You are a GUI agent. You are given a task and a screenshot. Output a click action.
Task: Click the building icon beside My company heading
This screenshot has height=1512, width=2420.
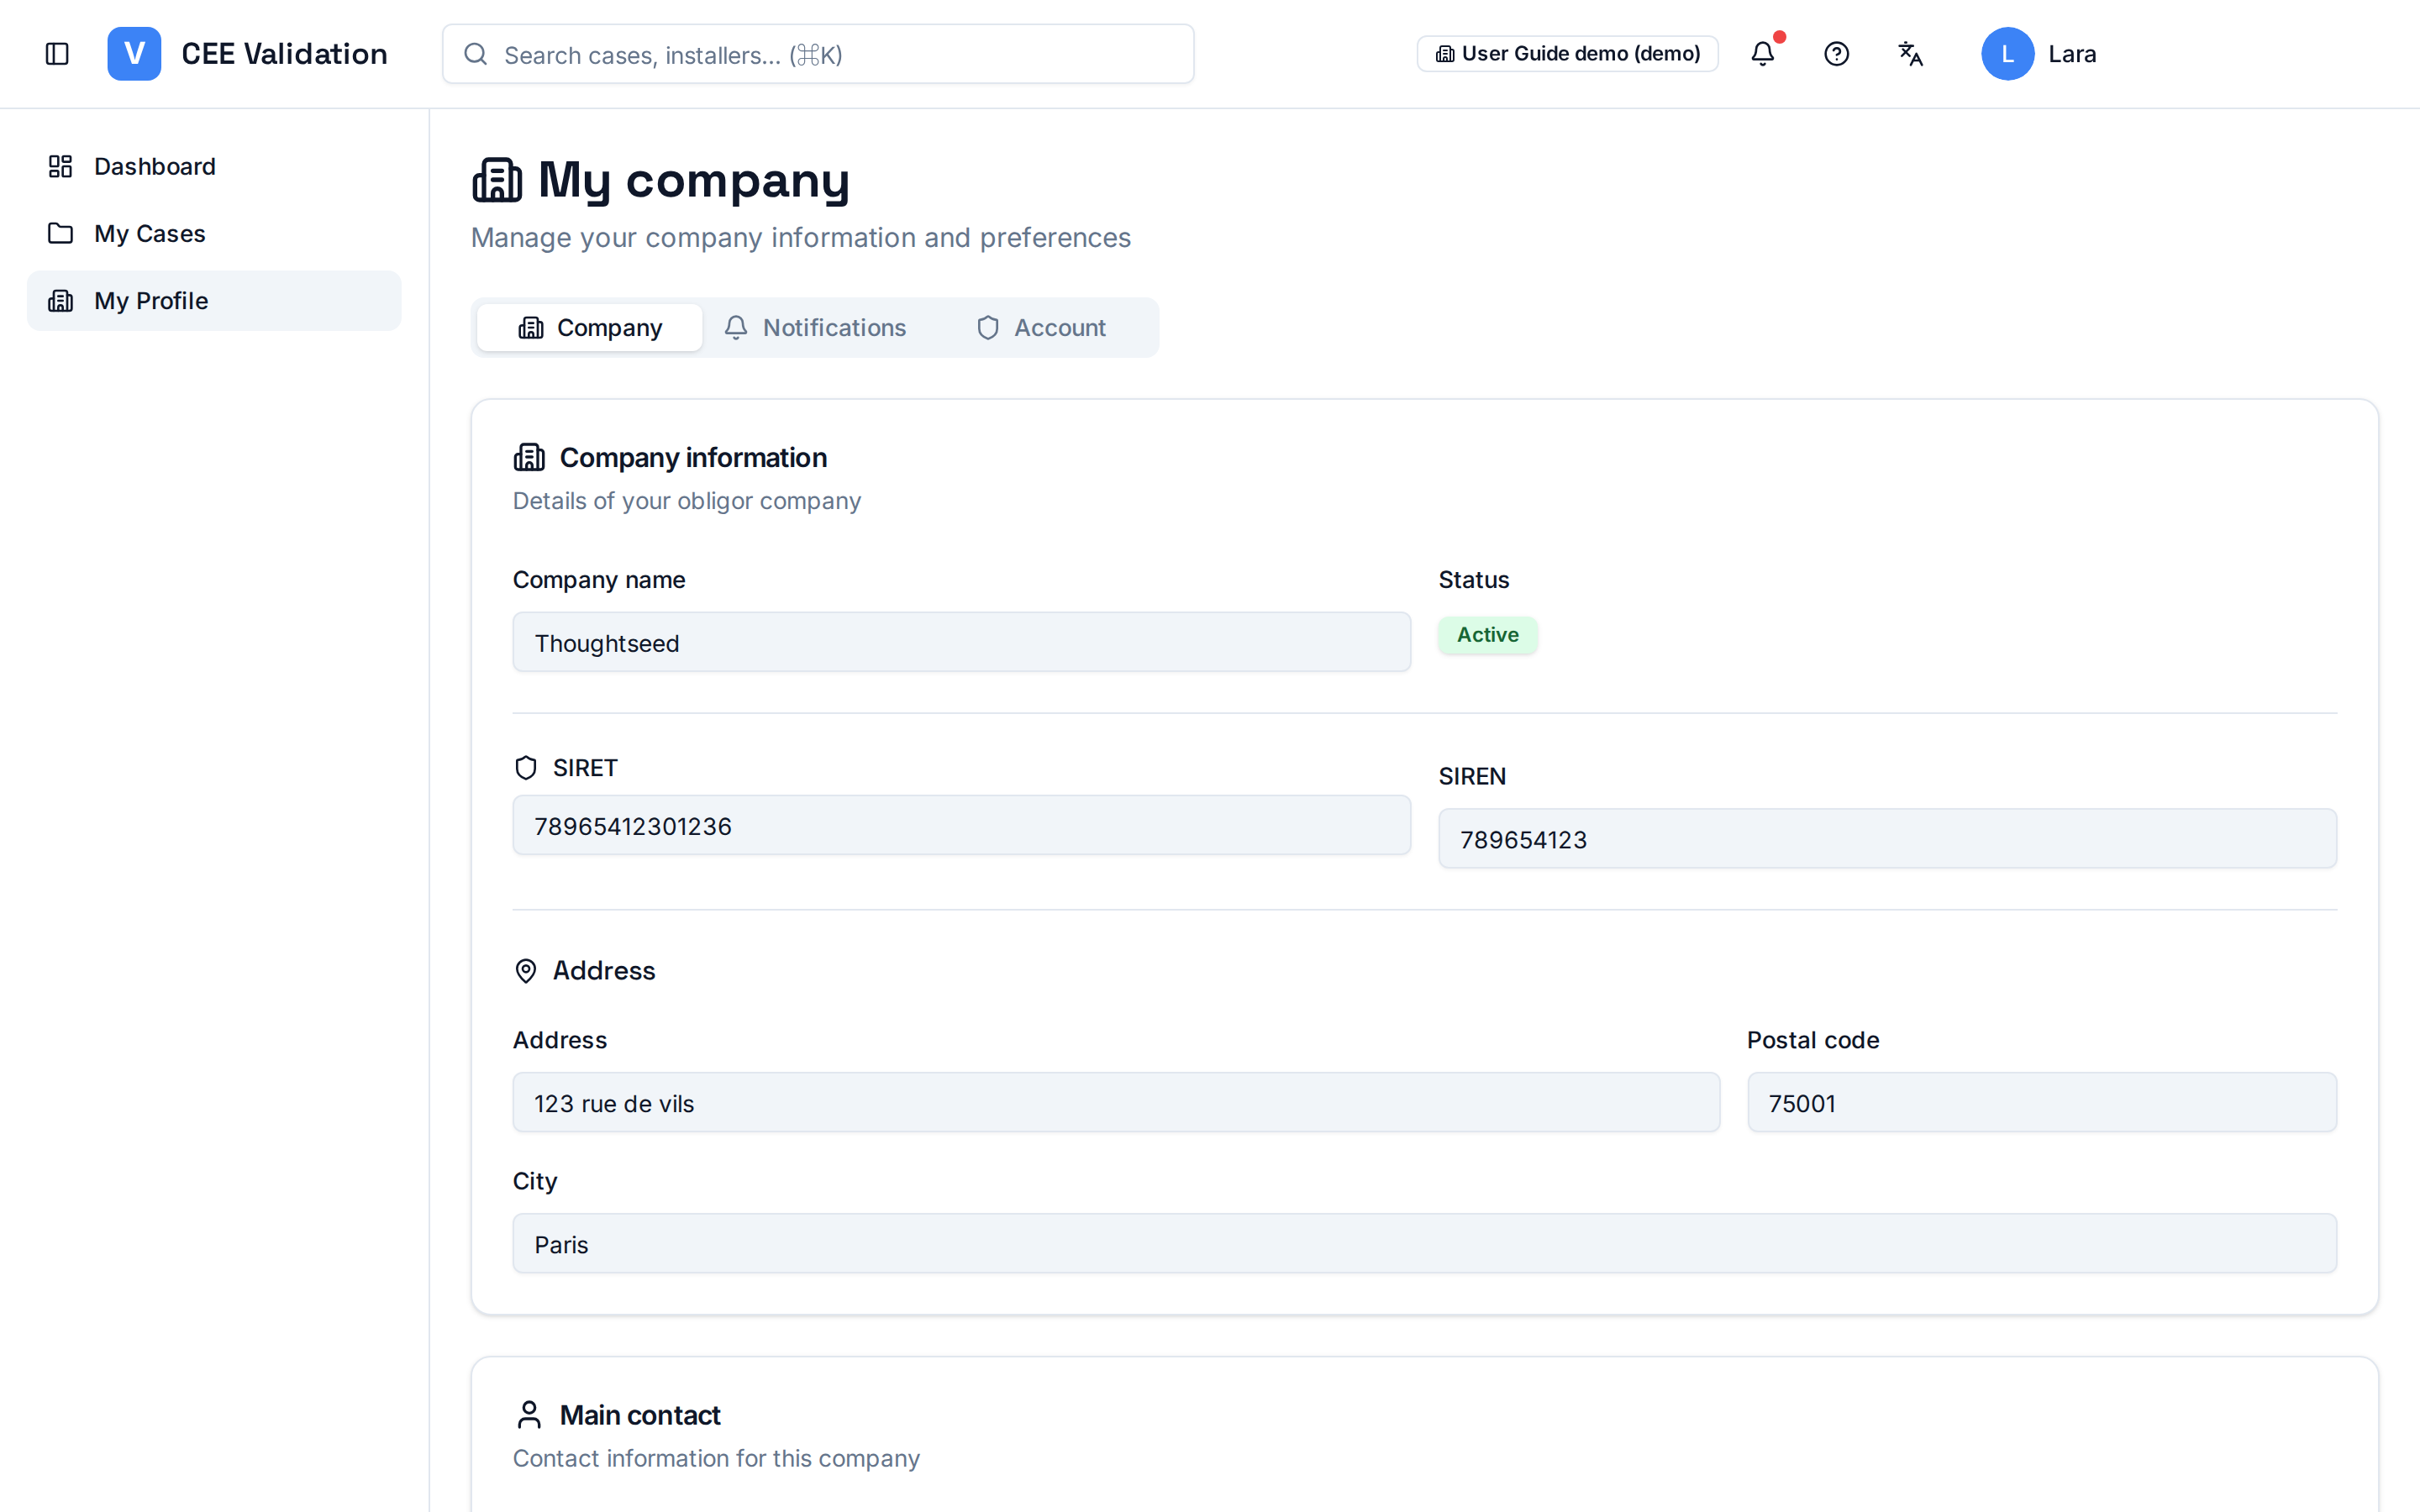coord(497,180)
